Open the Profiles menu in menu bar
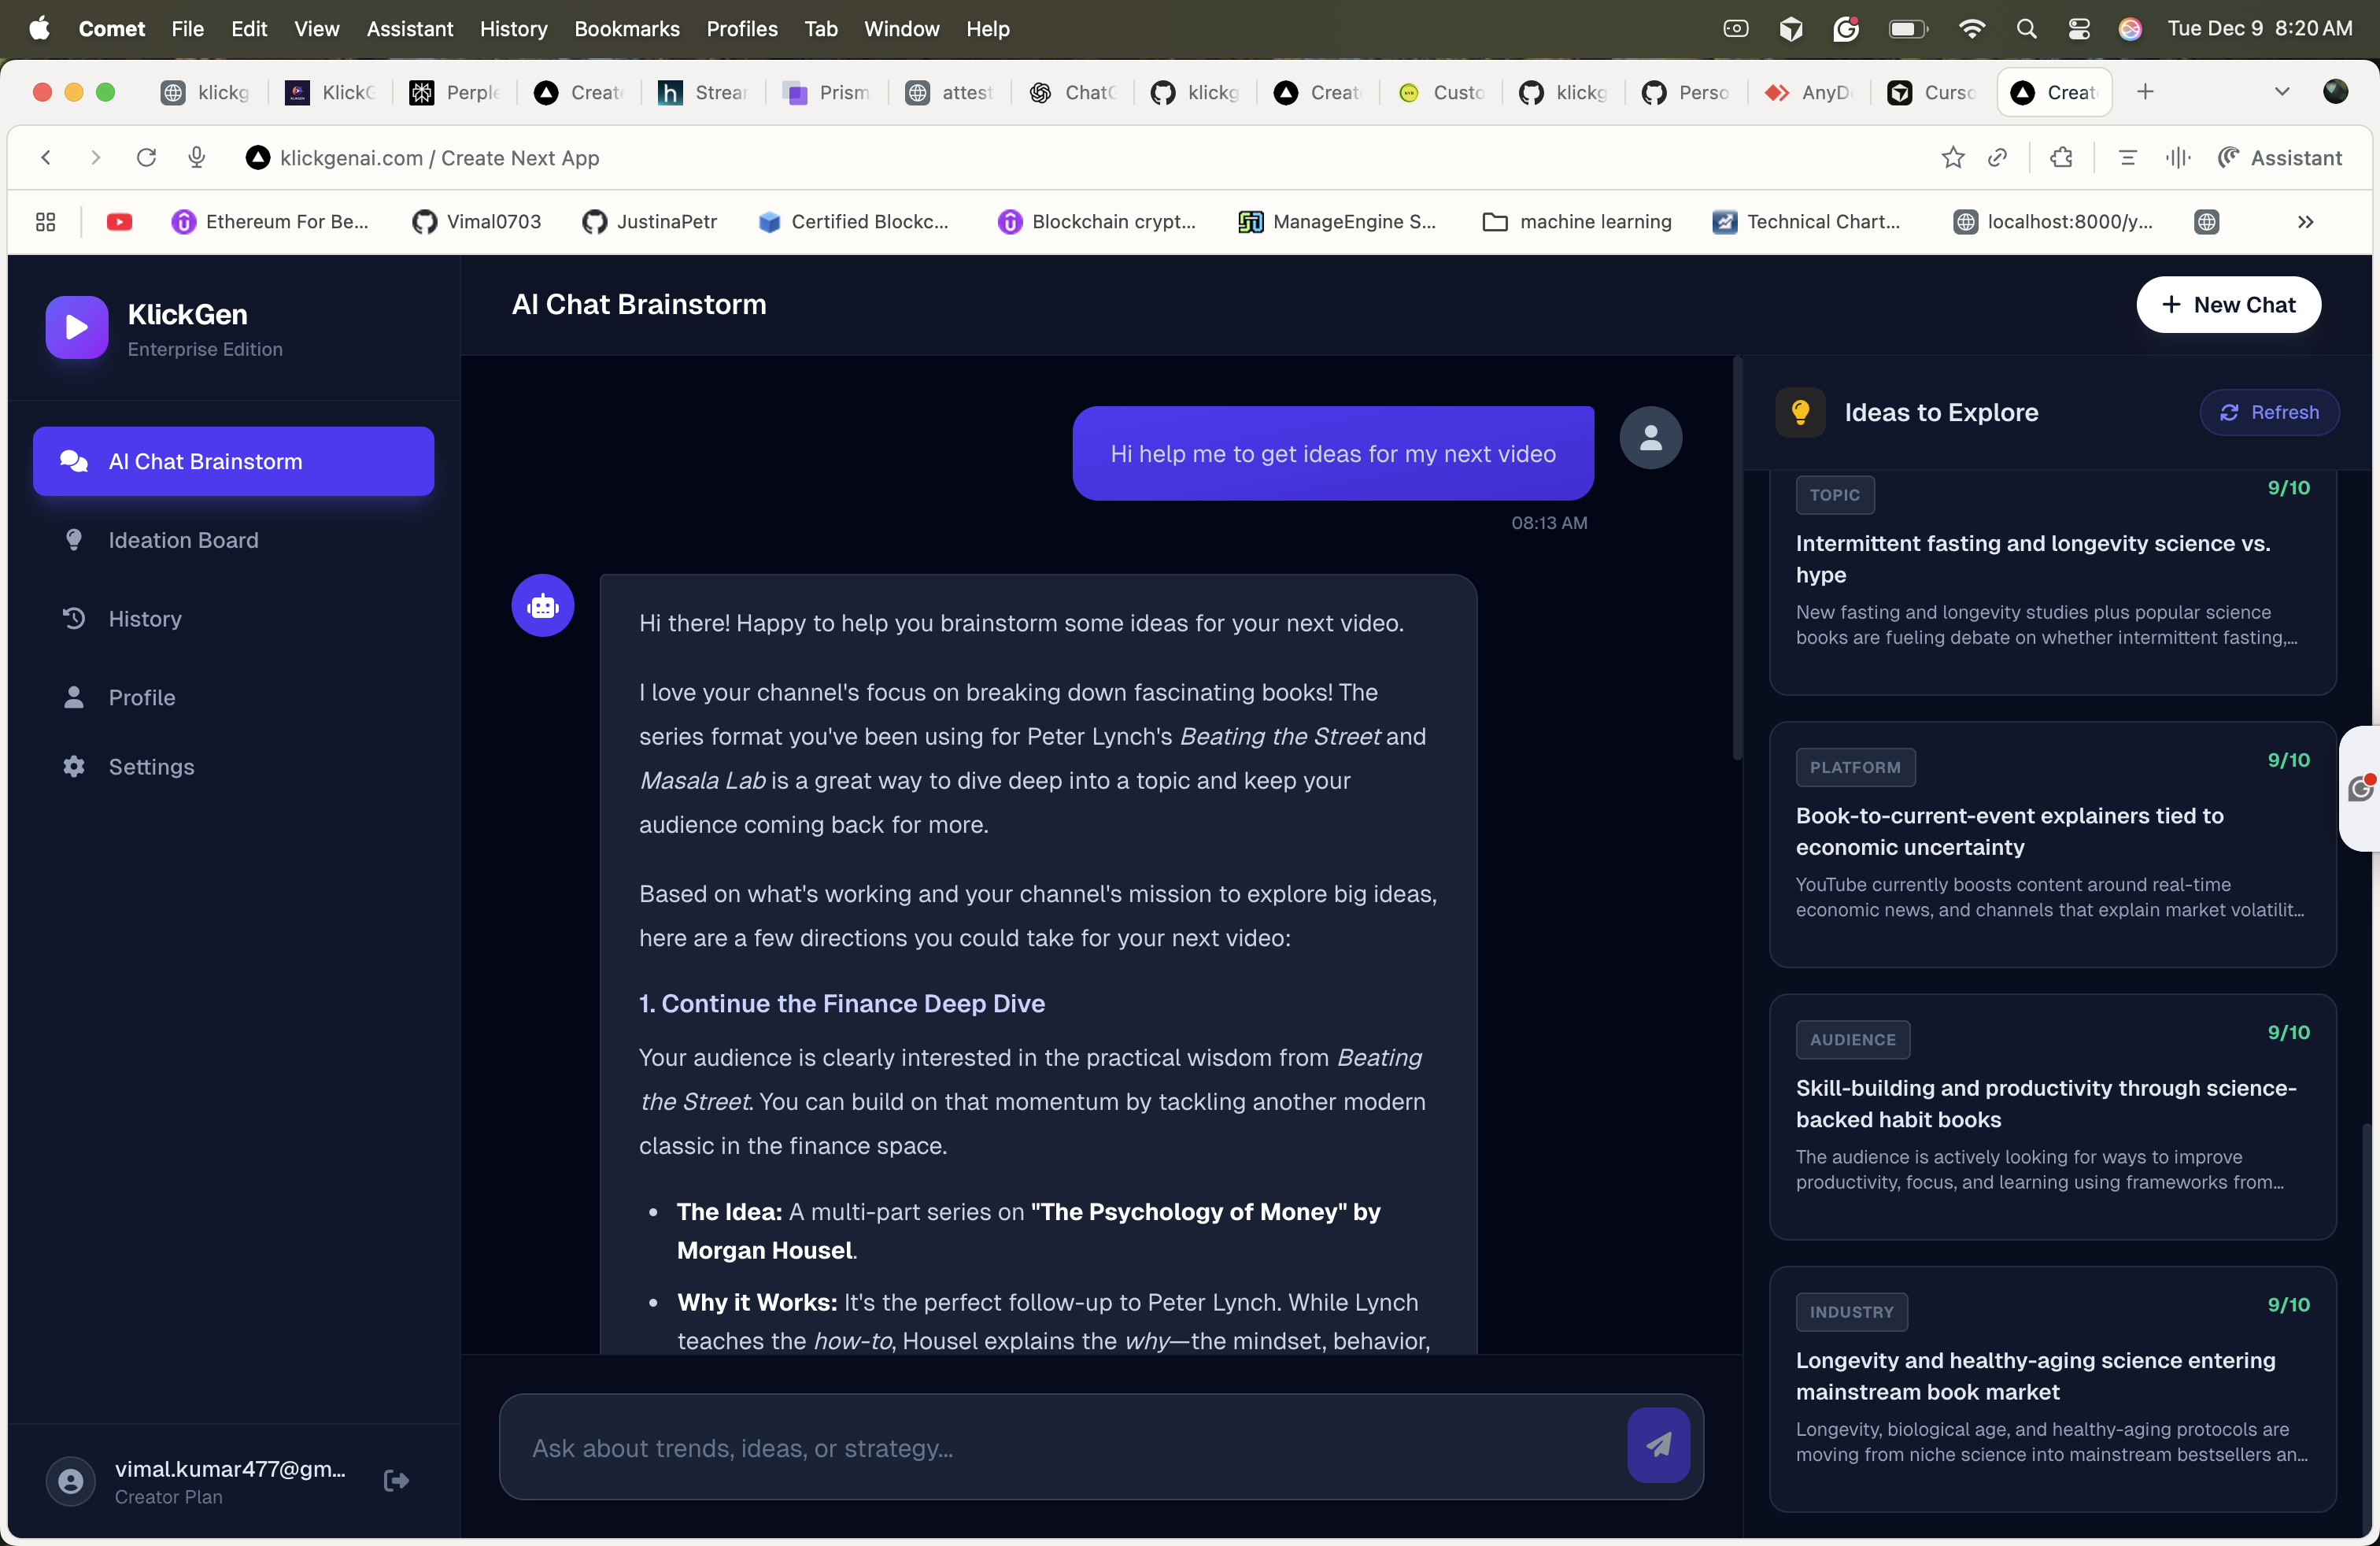 coord(741,29)
